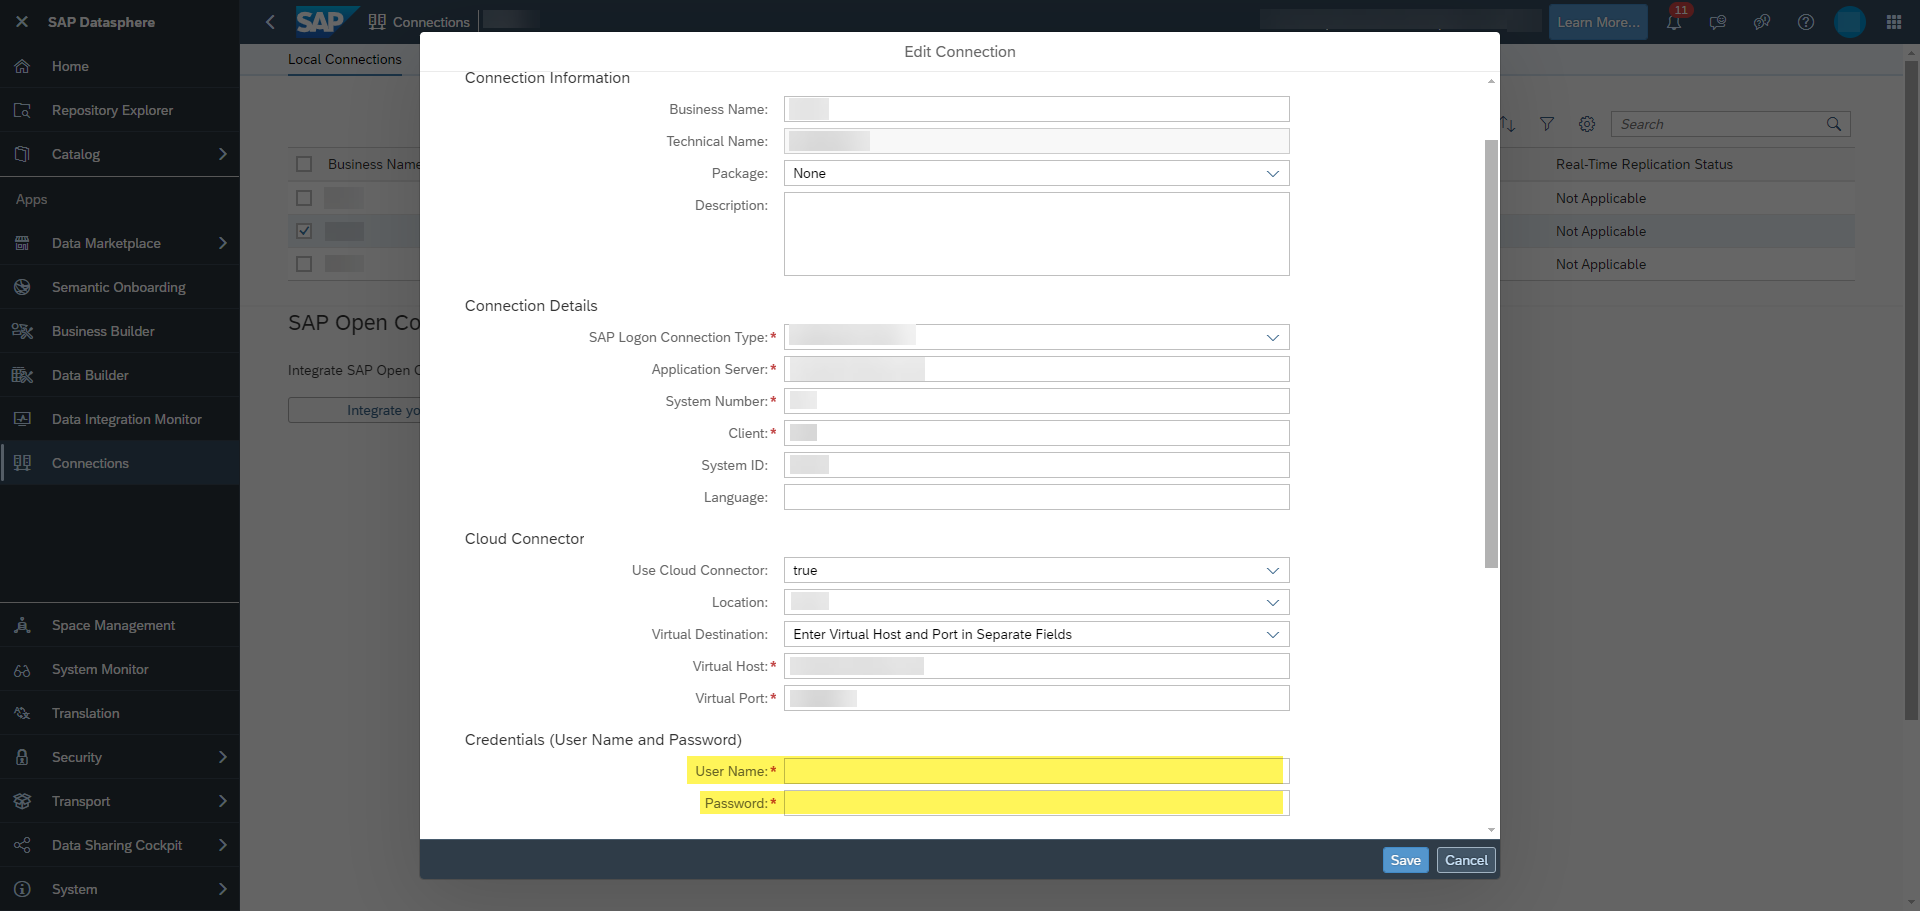Open the Transport section
This screenshot has width=1920, height=911.
tap(120, 801)
